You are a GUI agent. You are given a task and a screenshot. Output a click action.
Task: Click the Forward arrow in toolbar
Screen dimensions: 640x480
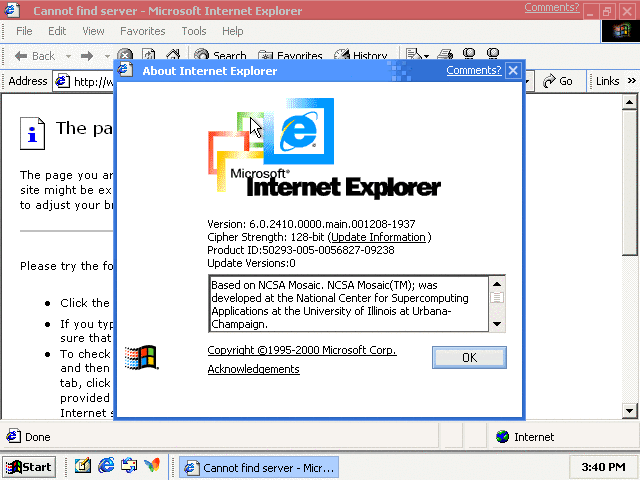coord(87,56)
